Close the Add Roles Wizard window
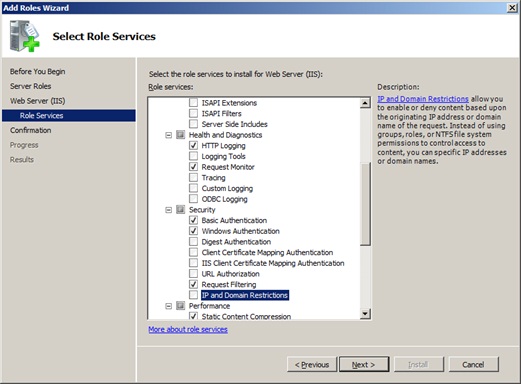The image size is (521, 384). pyautogui.click(x=512, y=7)
